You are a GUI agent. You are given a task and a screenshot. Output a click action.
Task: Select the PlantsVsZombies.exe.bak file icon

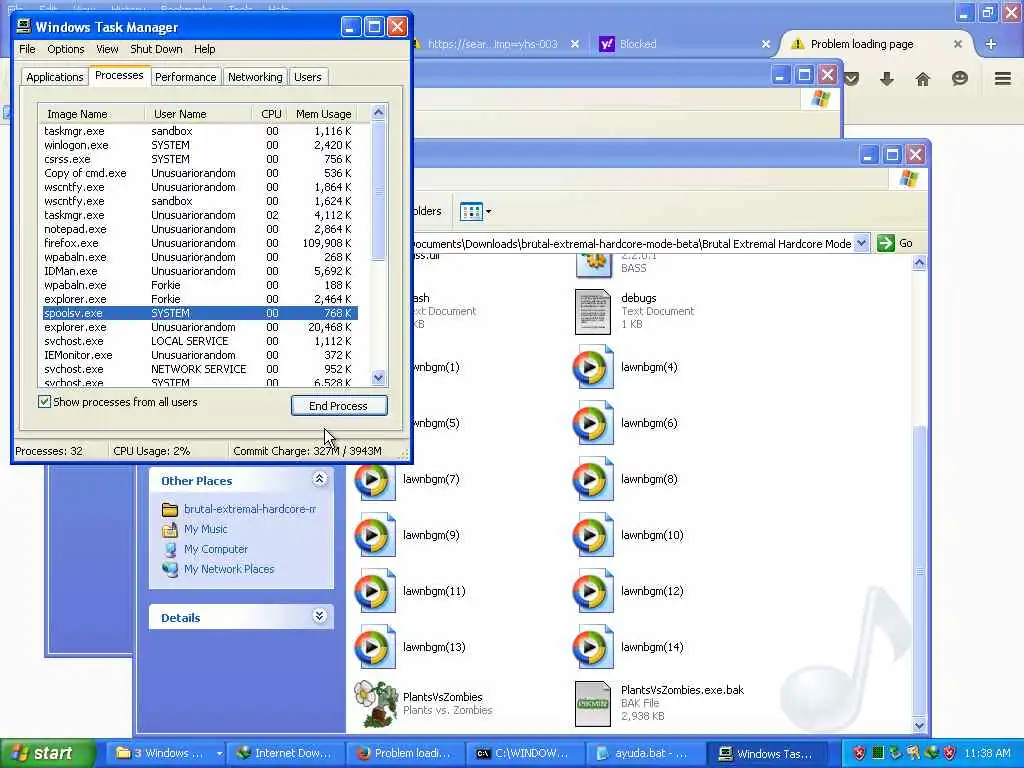coord(593,704)
